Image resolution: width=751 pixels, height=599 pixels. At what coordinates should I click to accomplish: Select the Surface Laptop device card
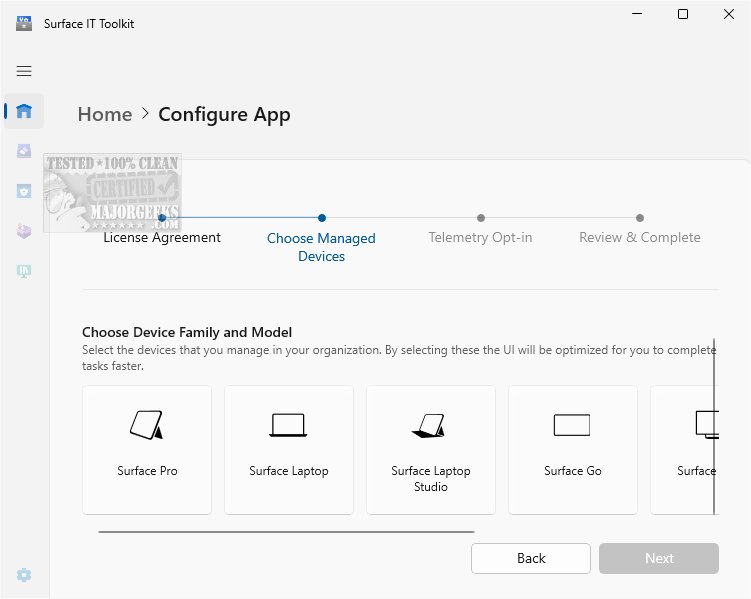(x=289, y=449)
